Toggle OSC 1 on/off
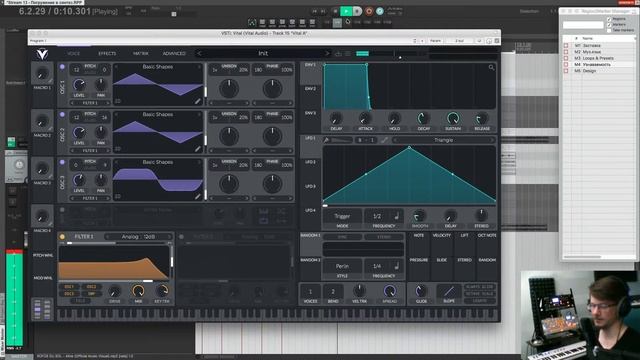Screen dimensions: 640x360 coord(62,67)
